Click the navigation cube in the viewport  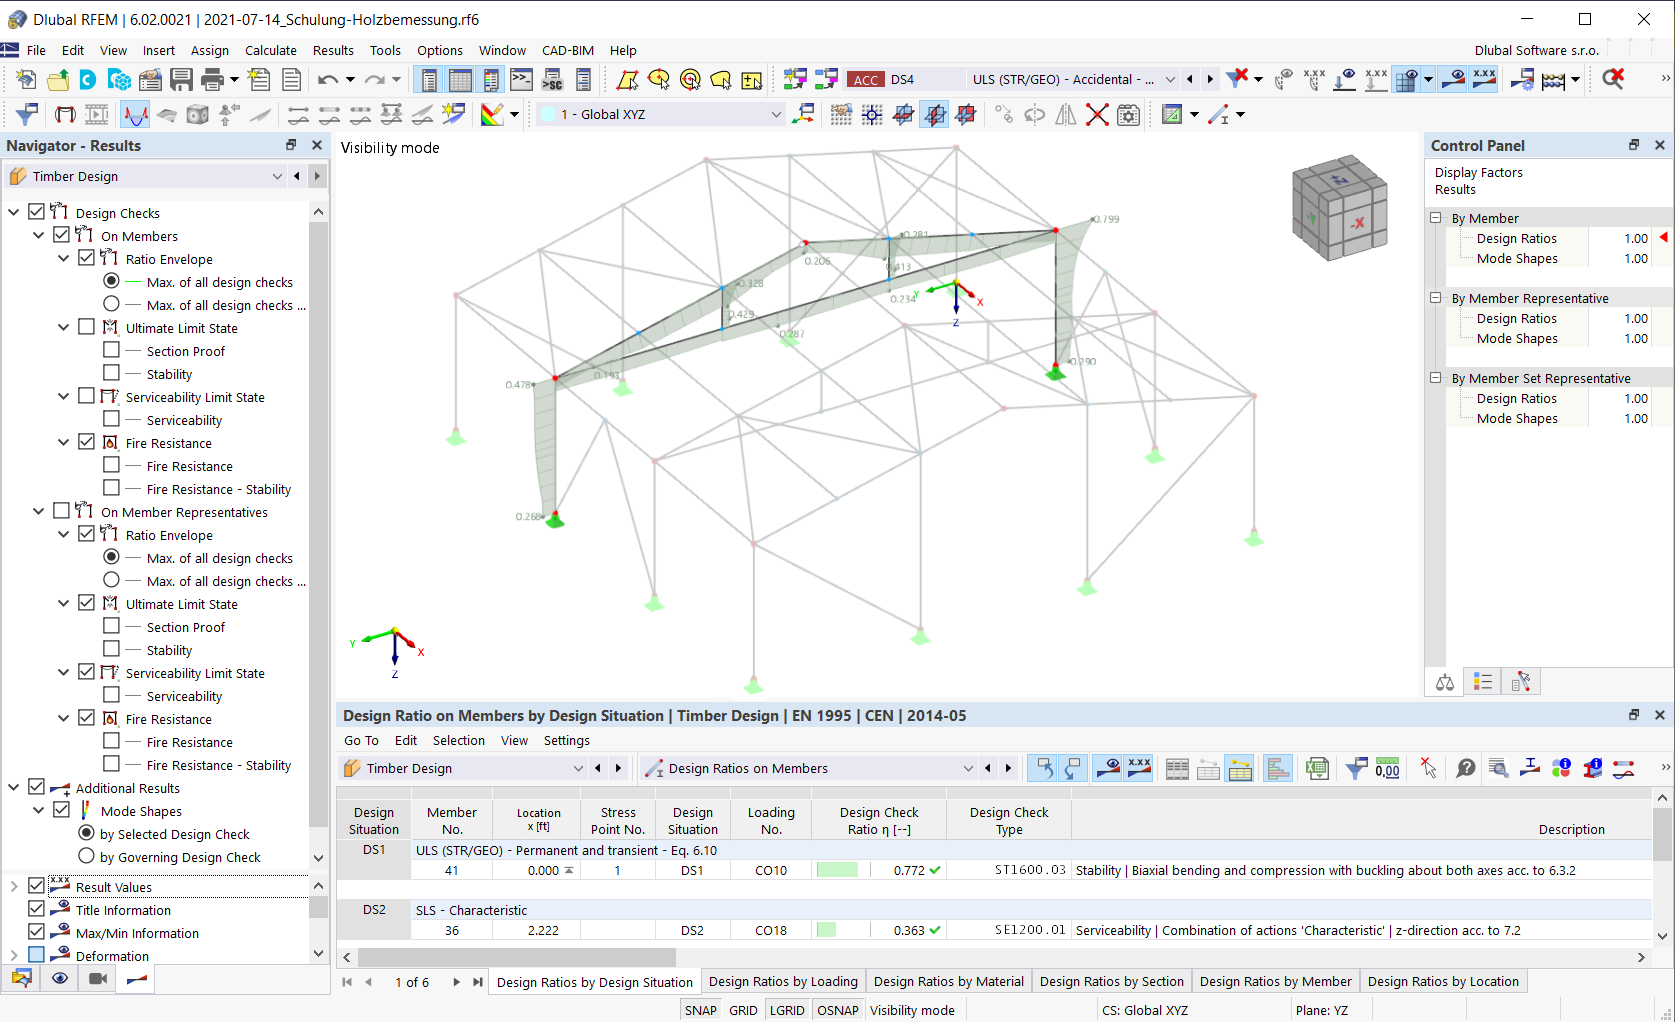[x=1339, y=207]
